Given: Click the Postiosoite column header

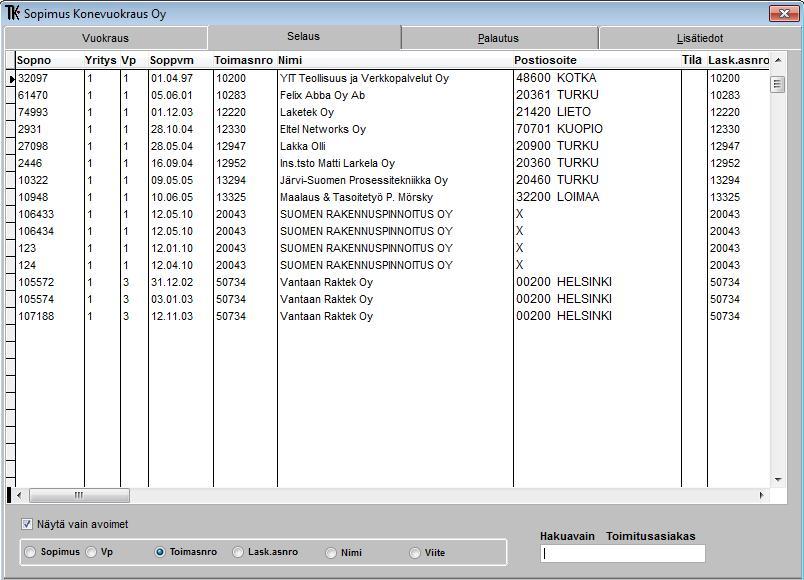Looking at the screenshot, I should [597, 60].
